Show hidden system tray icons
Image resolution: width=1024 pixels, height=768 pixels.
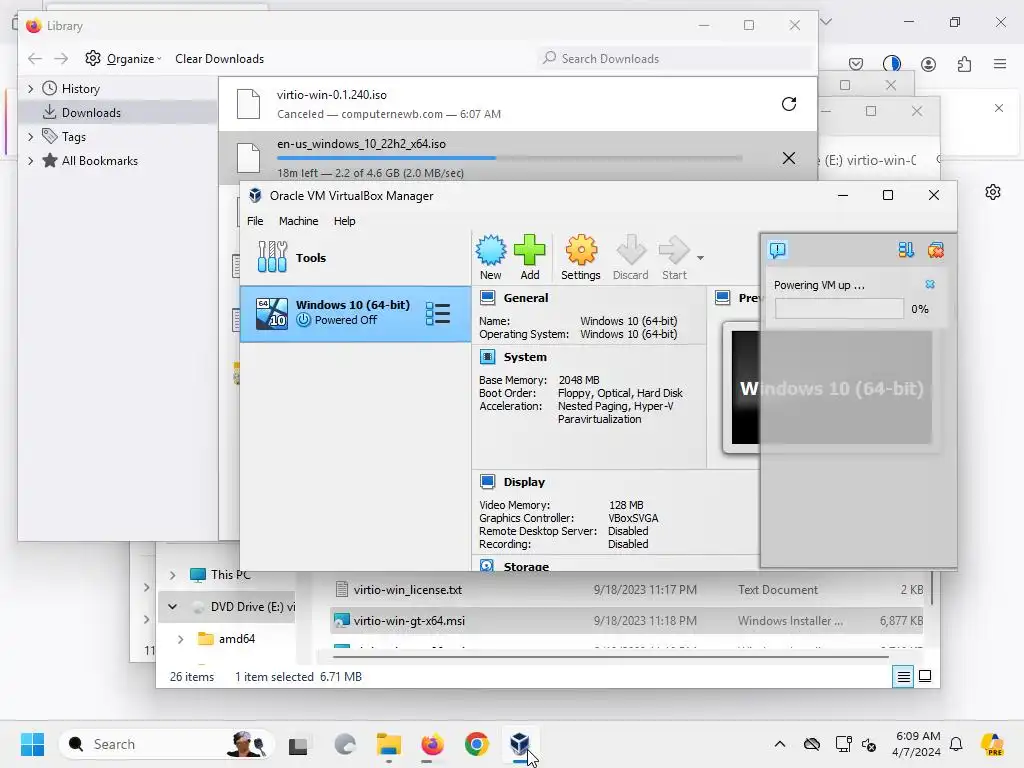780,744
